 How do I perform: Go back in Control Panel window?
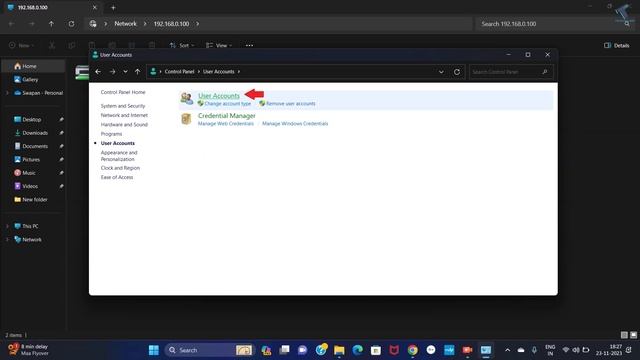tap(98, 72)
